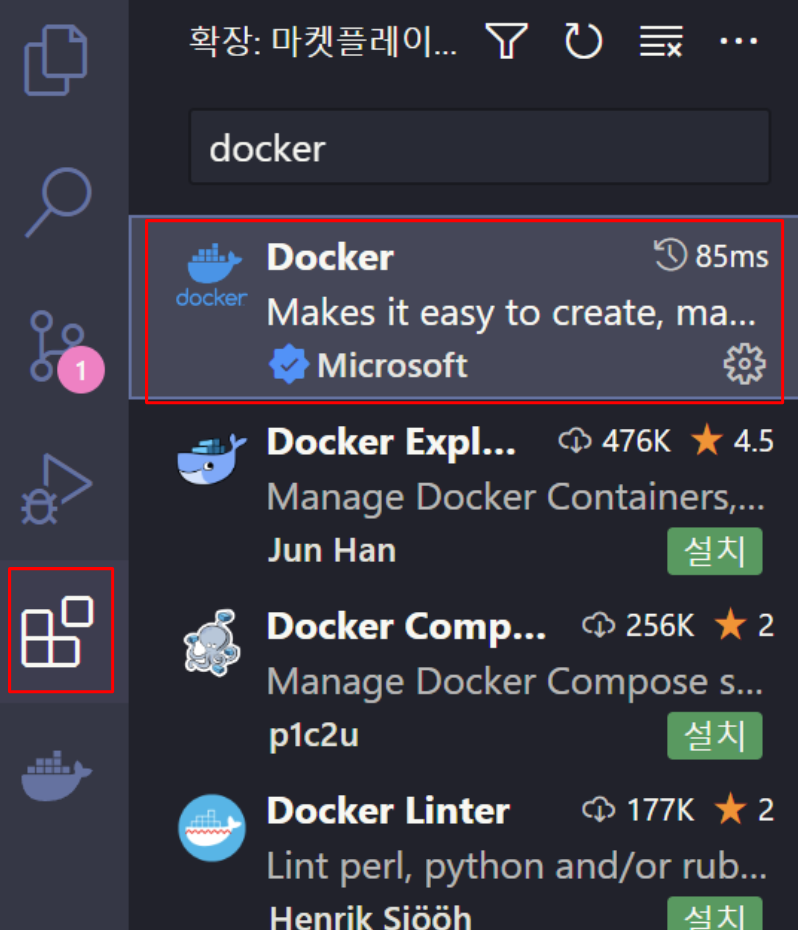798x930 pixels.
Task: Click the filter extensions funnel icon
Action: pyautogui.click(x=507, y=41)
